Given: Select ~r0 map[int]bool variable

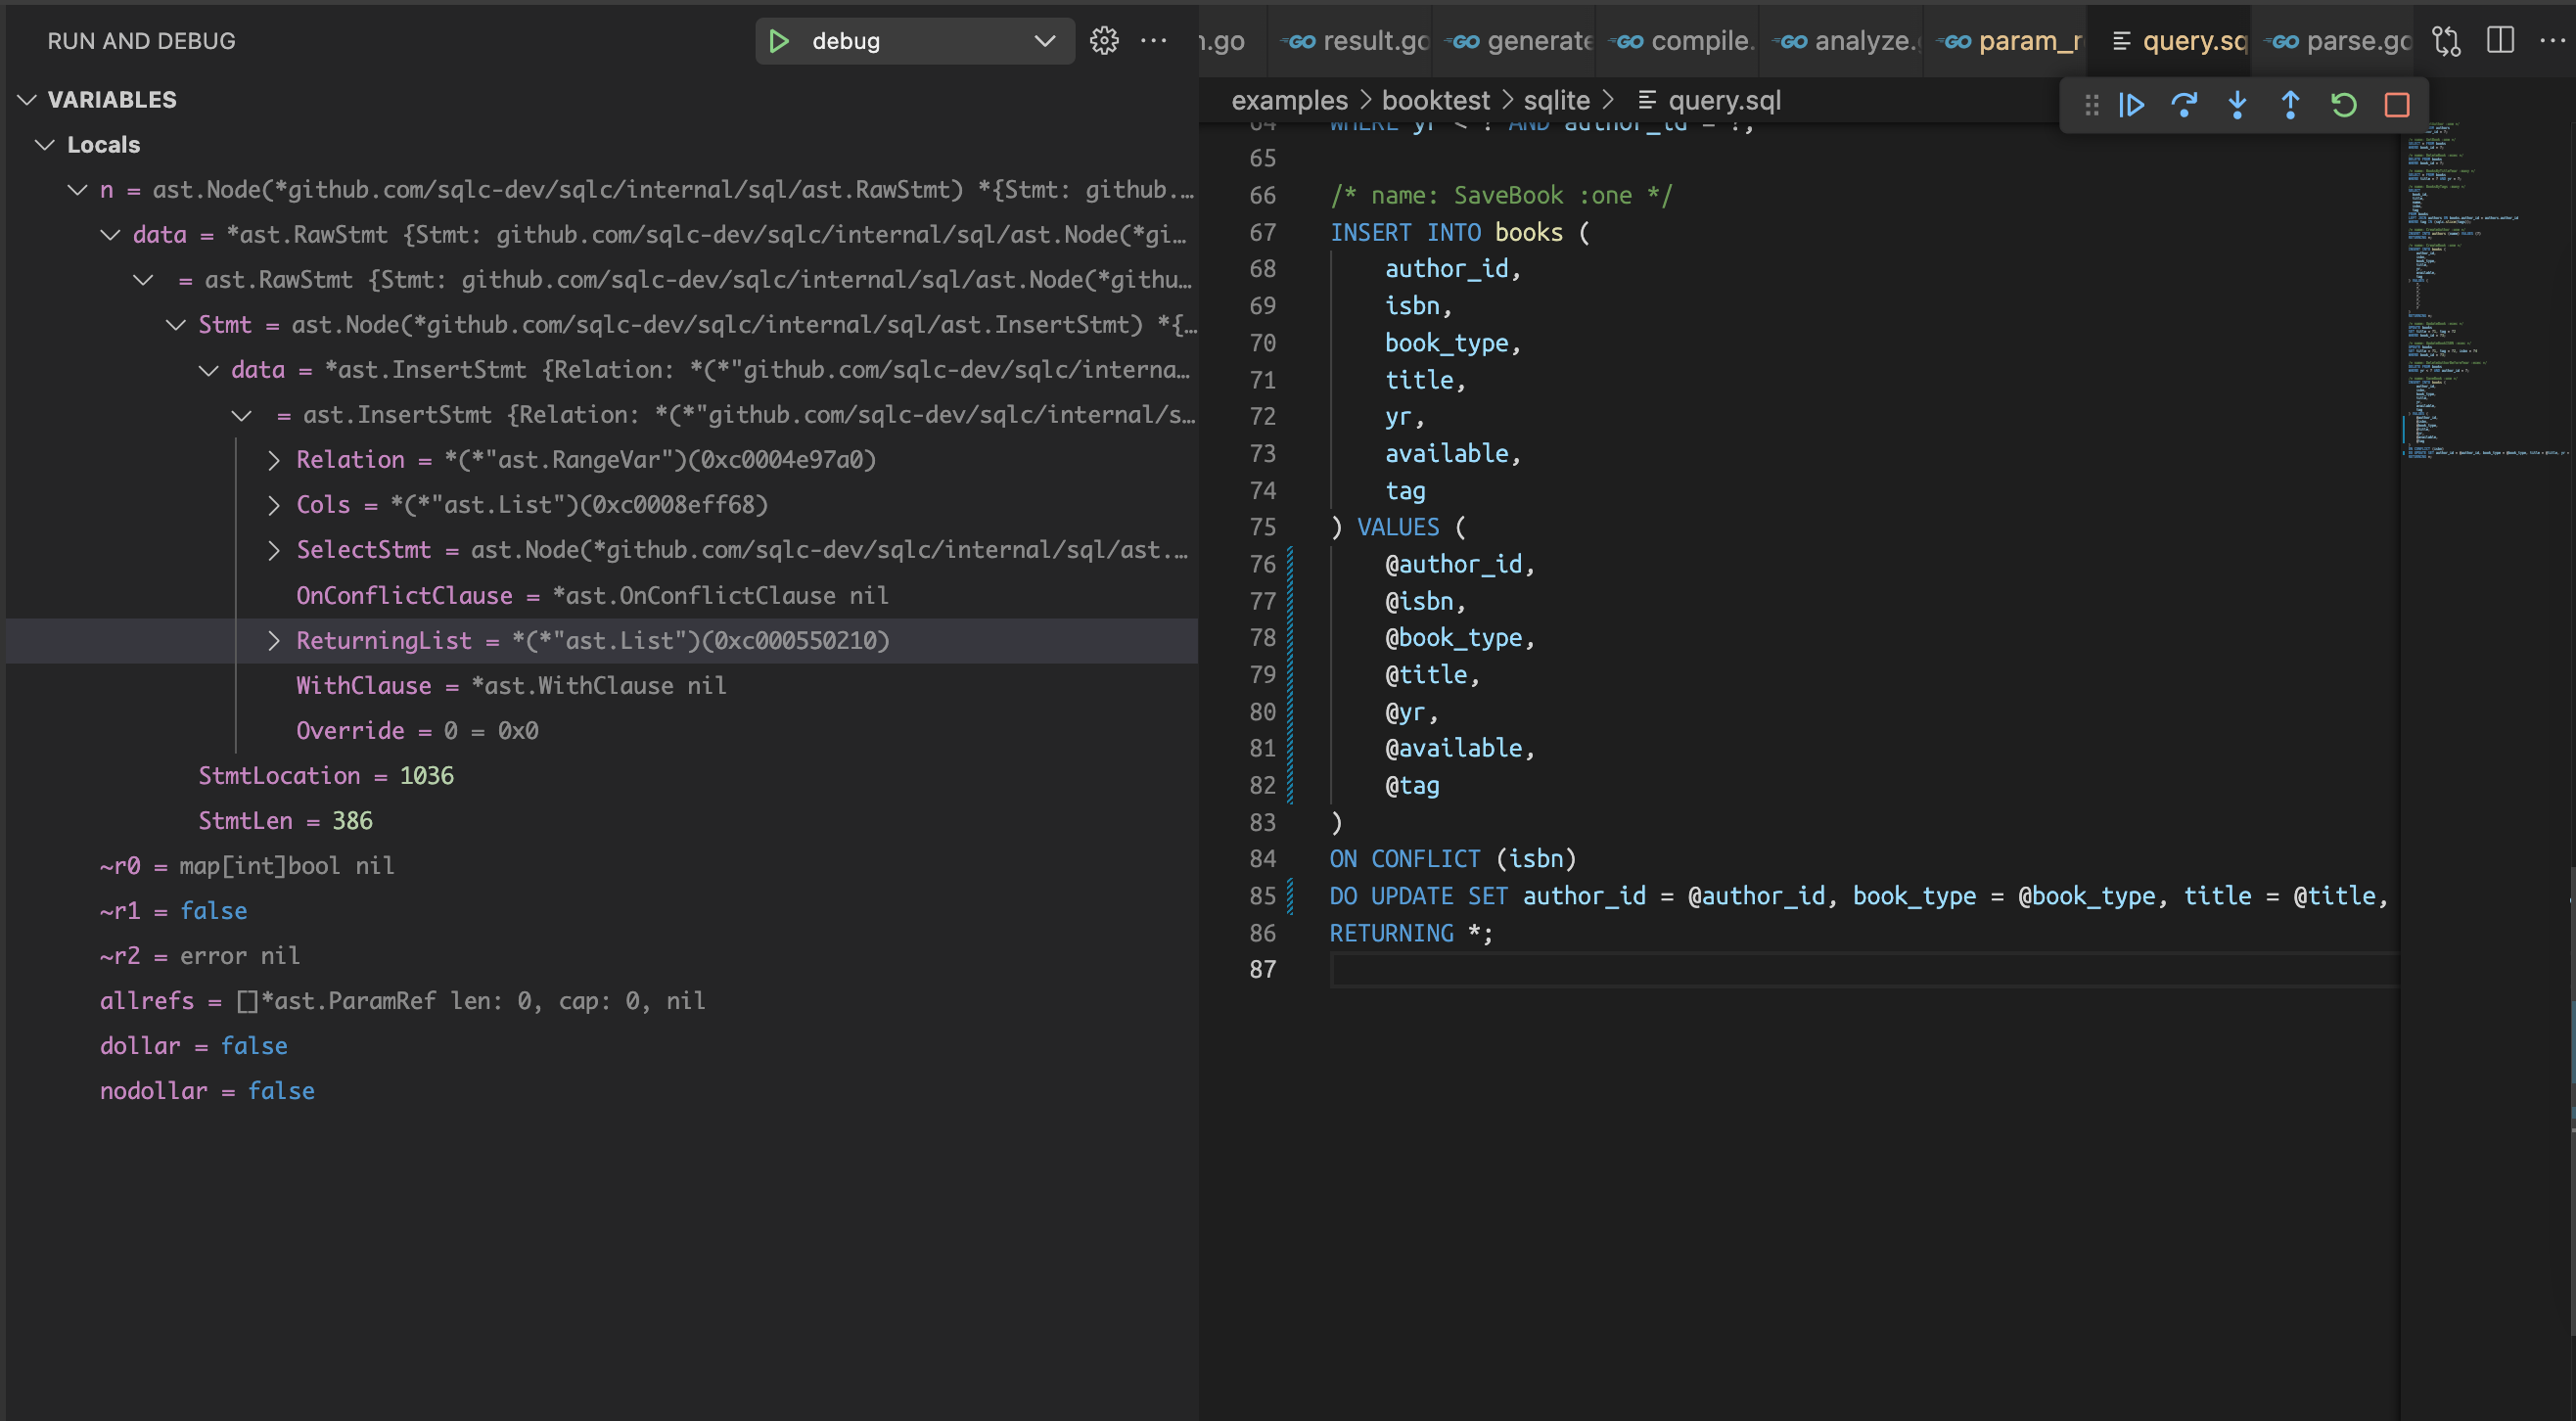Looking at the screenshot, I should (602, 866).
